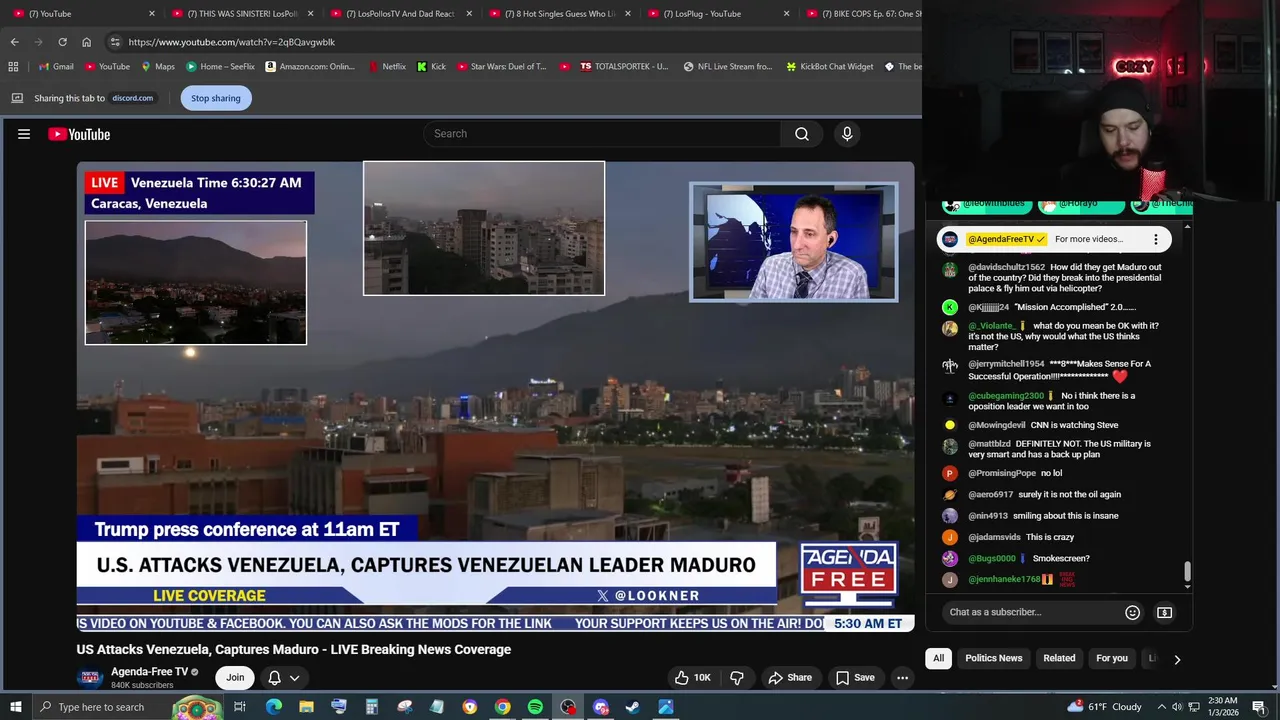Image resolution: width=1280 pixels, height=720 pixels.
Task: Toggle channel notification bell
Action: pos(274,677)
